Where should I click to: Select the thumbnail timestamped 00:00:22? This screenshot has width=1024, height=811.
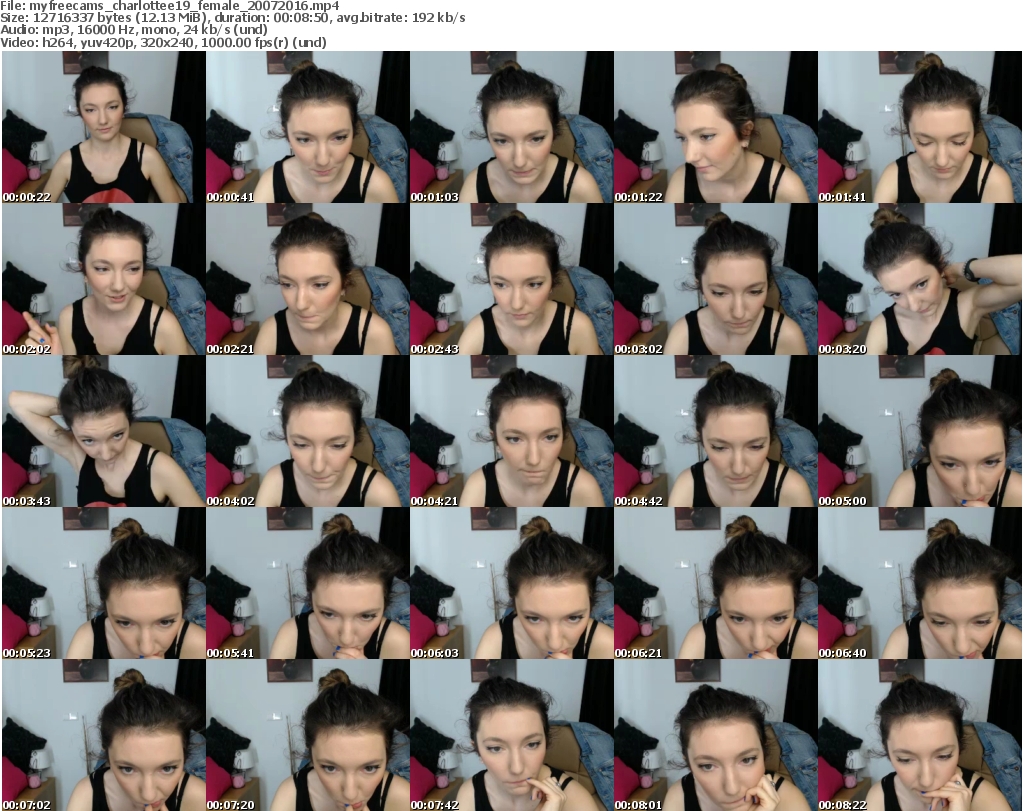(104, 127)
